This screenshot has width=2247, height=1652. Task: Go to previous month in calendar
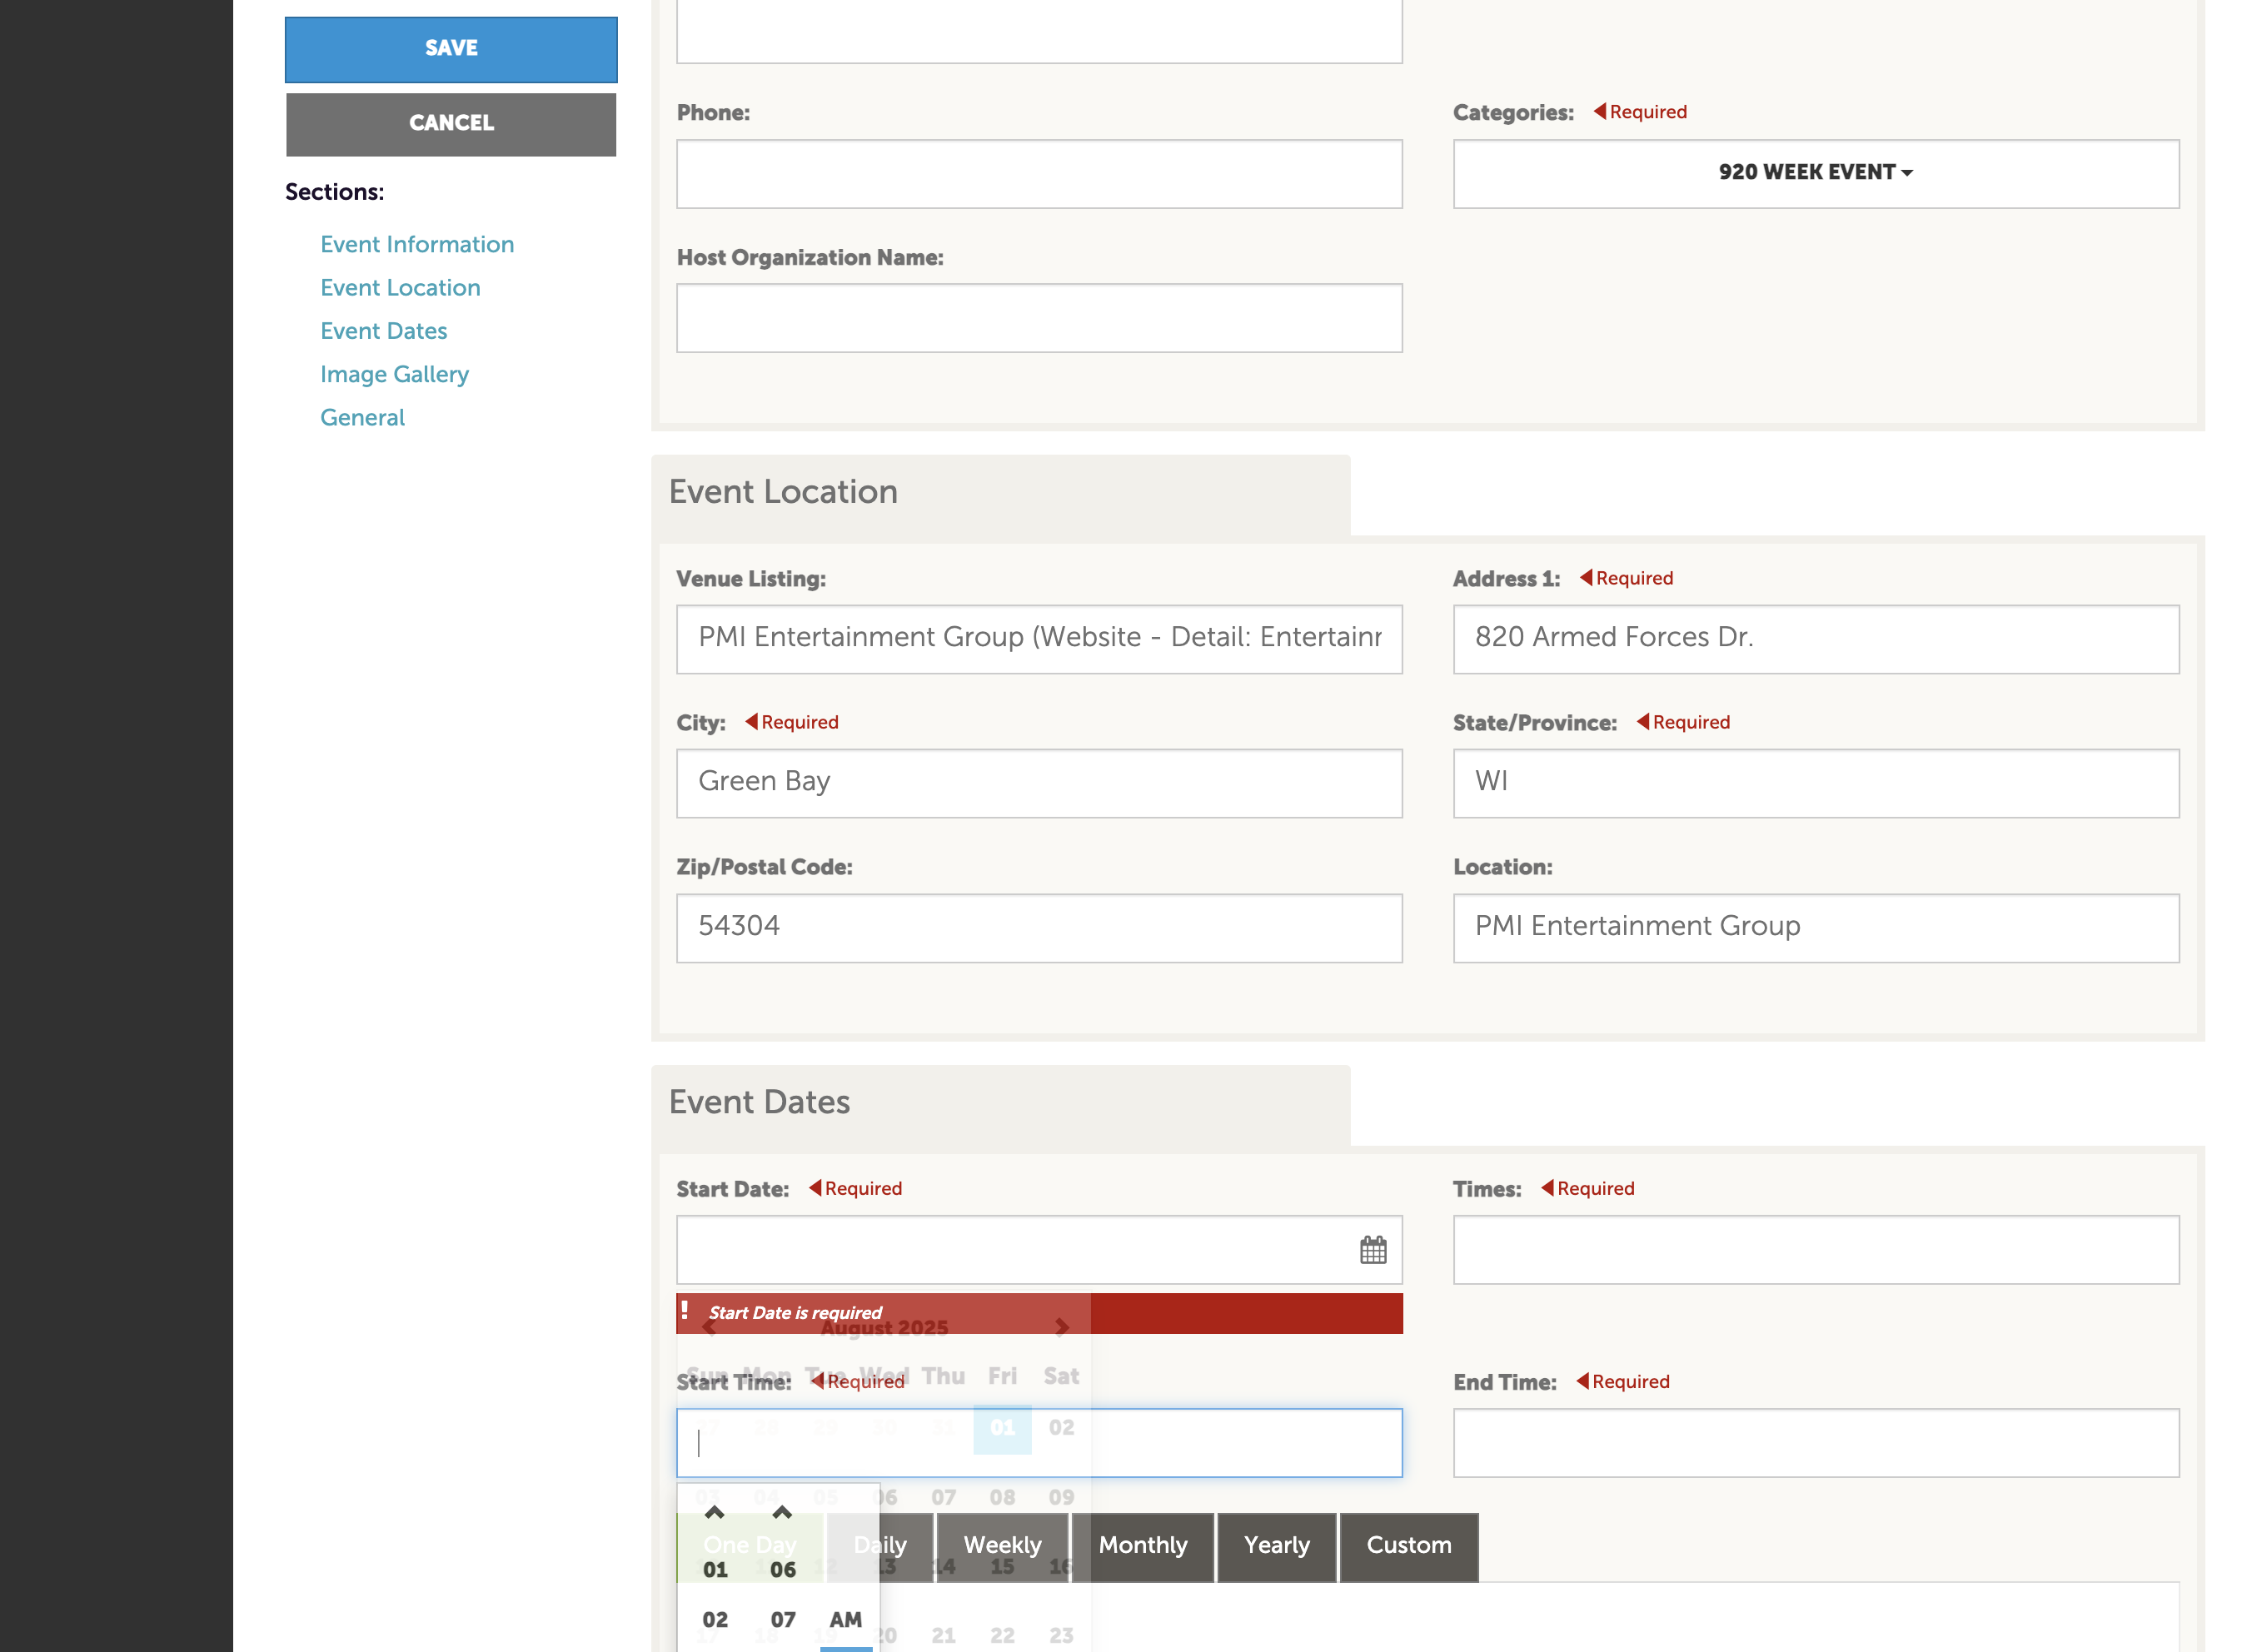pyautogui.click(x=708, y=1327)
